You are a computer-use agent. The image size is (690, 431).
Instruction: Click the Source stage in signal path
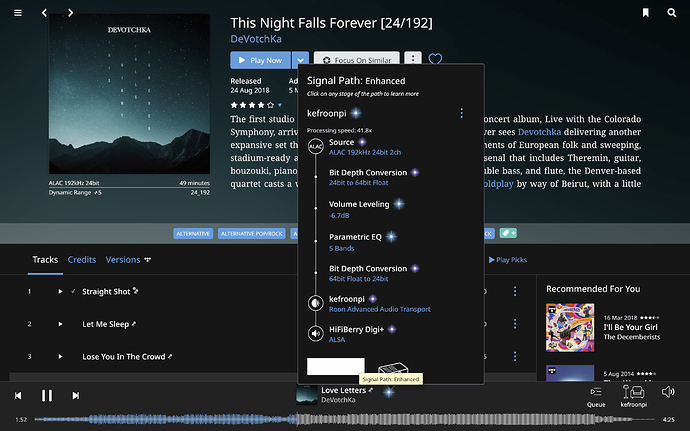pyautogui.click(x=365, y=147)
